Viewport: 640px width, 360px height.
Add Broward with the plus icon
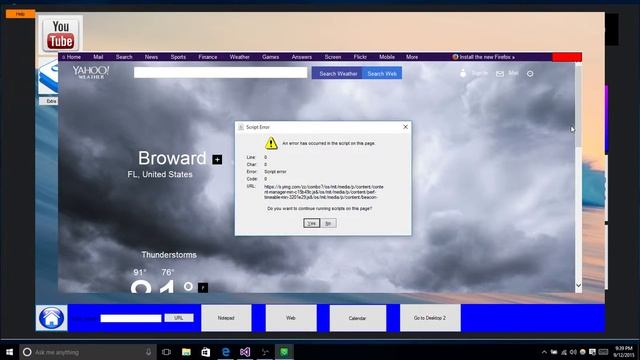pyautogui.click(x=217, y=160)
